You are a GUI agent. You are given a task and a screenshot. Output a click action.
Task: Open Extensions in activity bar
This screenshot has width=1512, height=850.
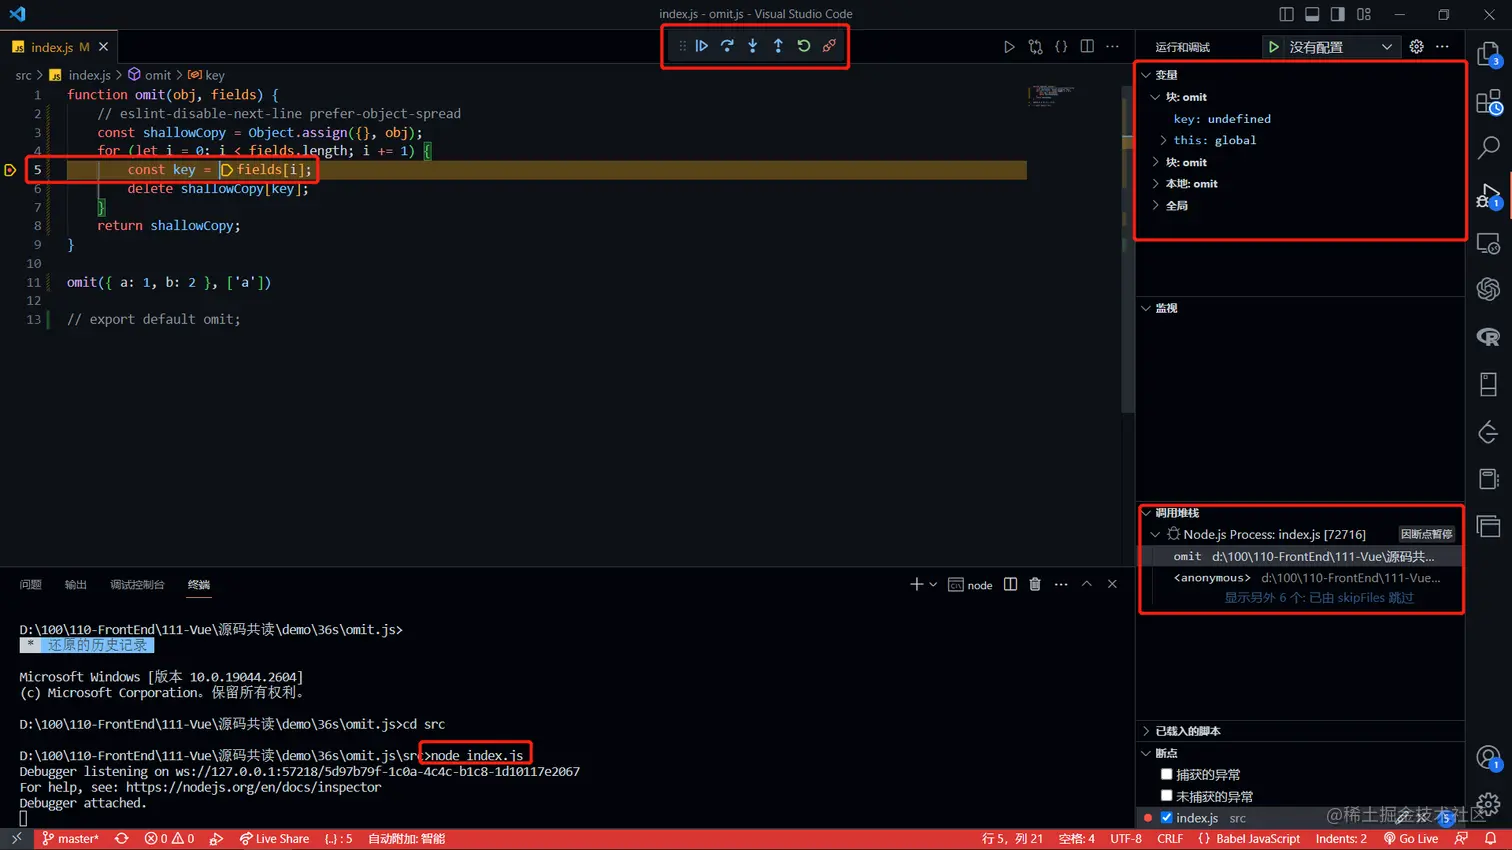point(1489,102)
